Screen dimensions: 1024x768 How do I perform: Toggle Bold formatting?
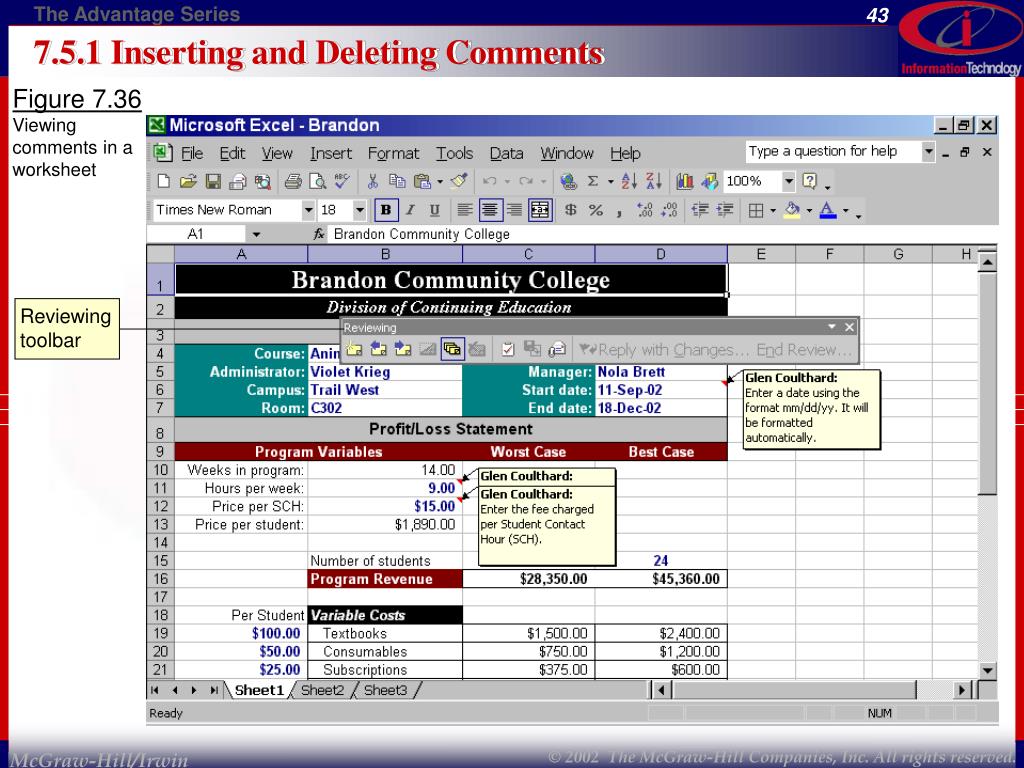[x=386, y=210]
